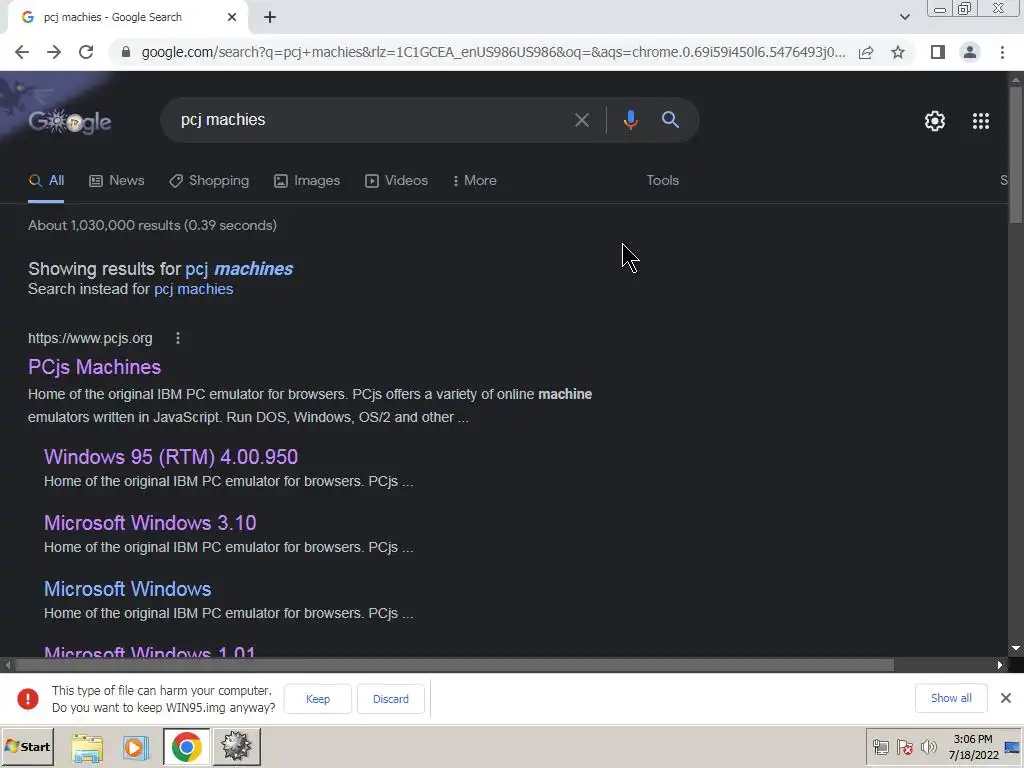Open the PCjs Machines result
The image size is (1024, 768).
point(95,367)
